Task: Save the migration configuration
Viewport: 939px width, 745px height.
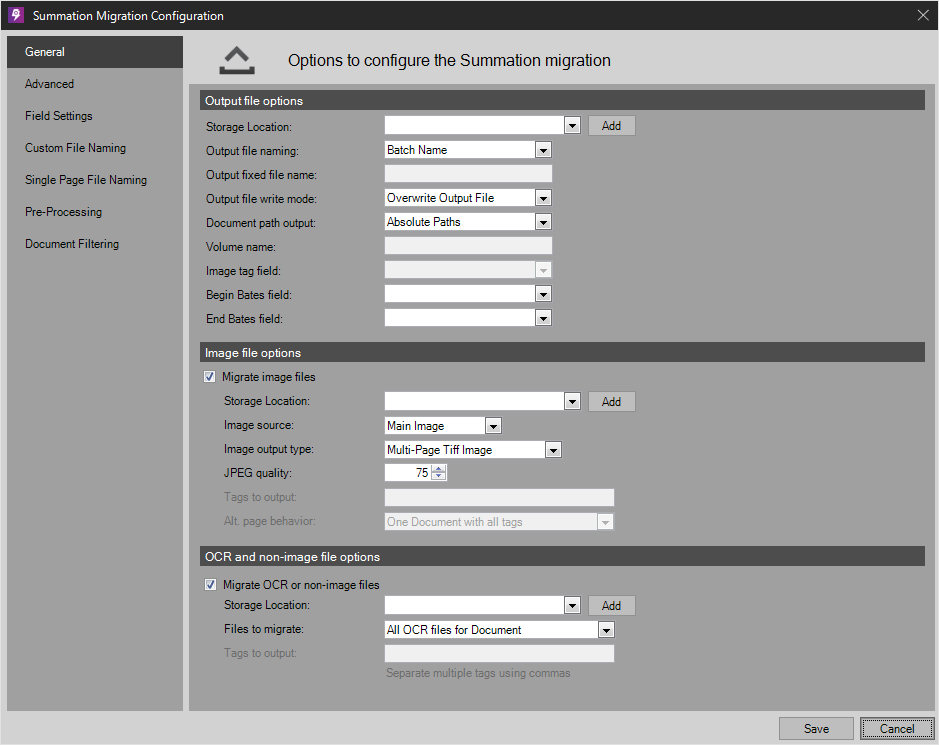Action: tap(816, 728)
